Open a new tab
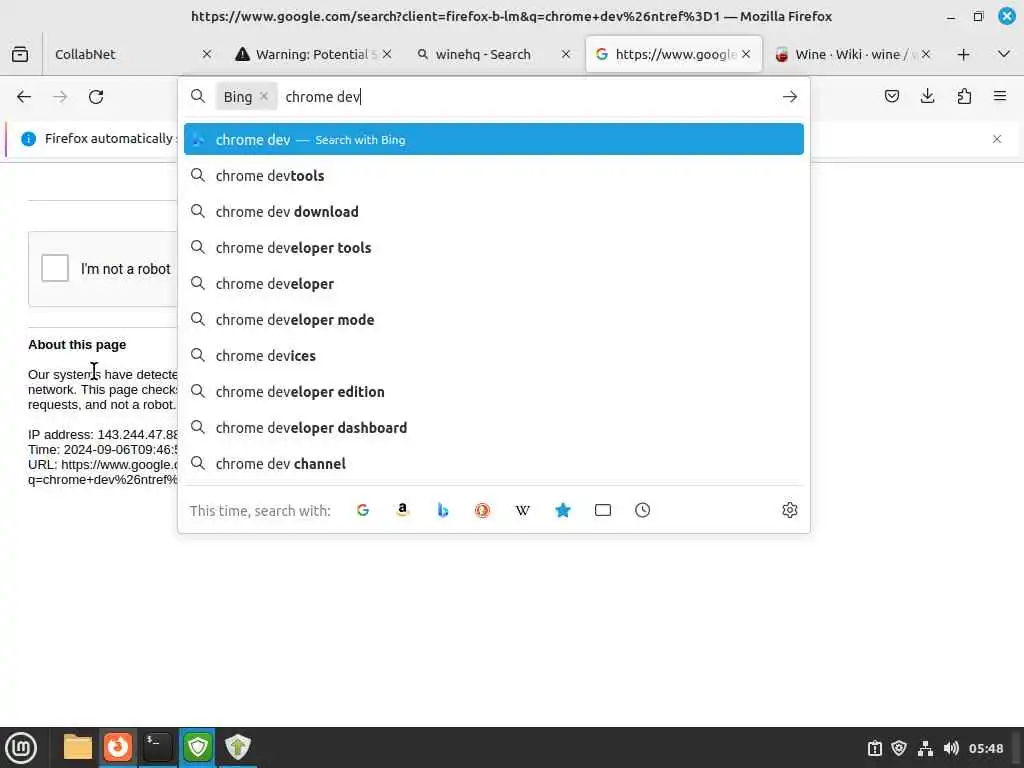Image resolution: width=1024 pixels, height=768 pixels. coord(963,54)
